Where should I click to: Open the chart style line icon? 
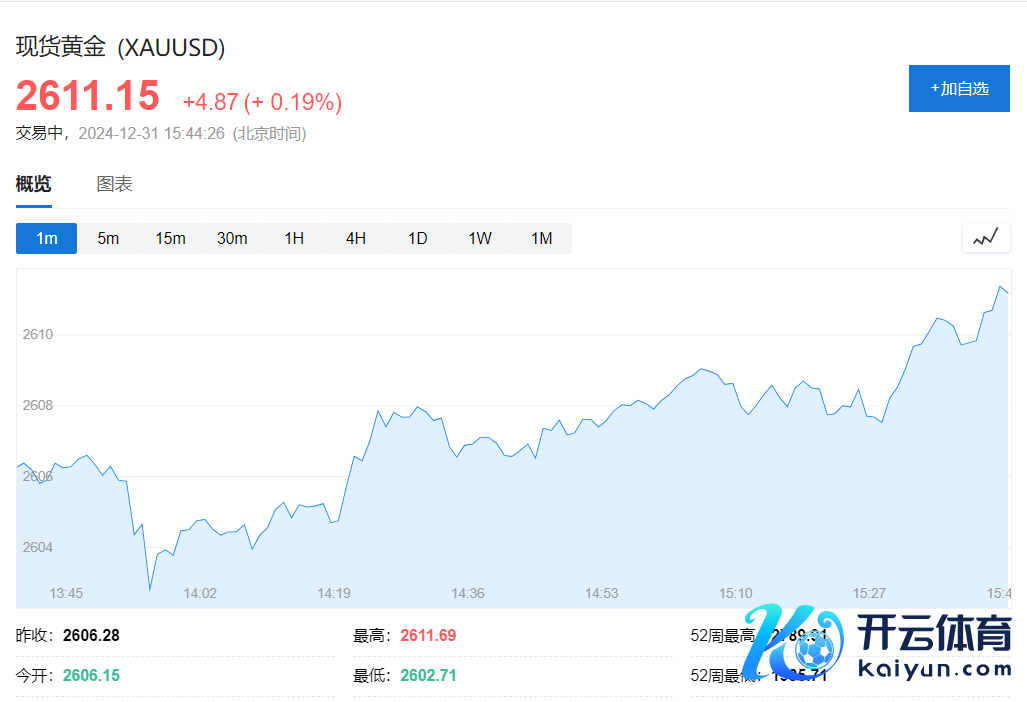[985, 237]
